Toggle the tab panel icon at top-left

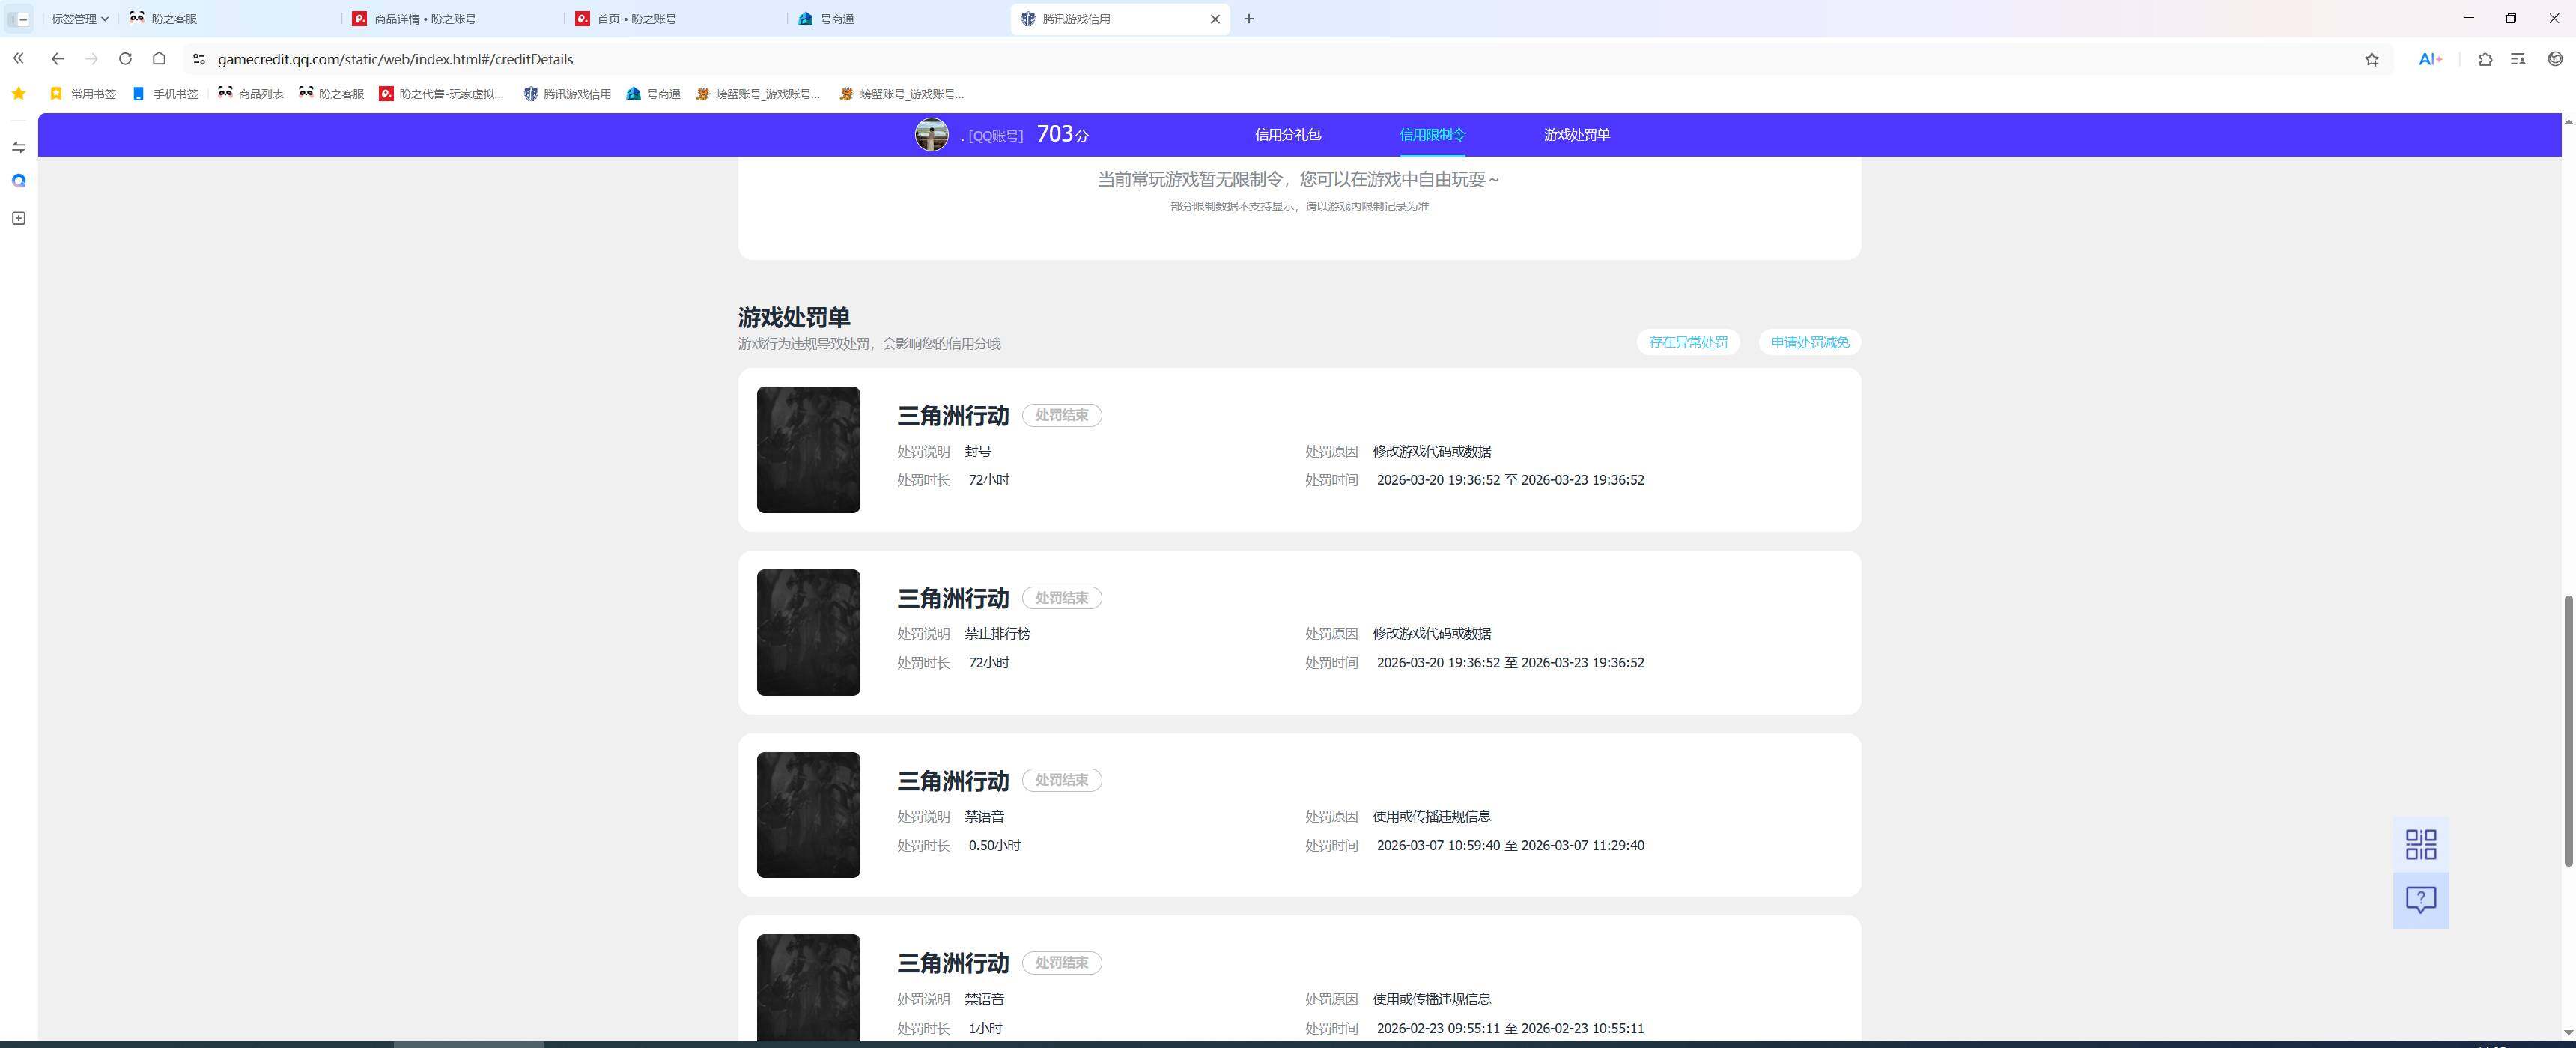tap(18, 19)
